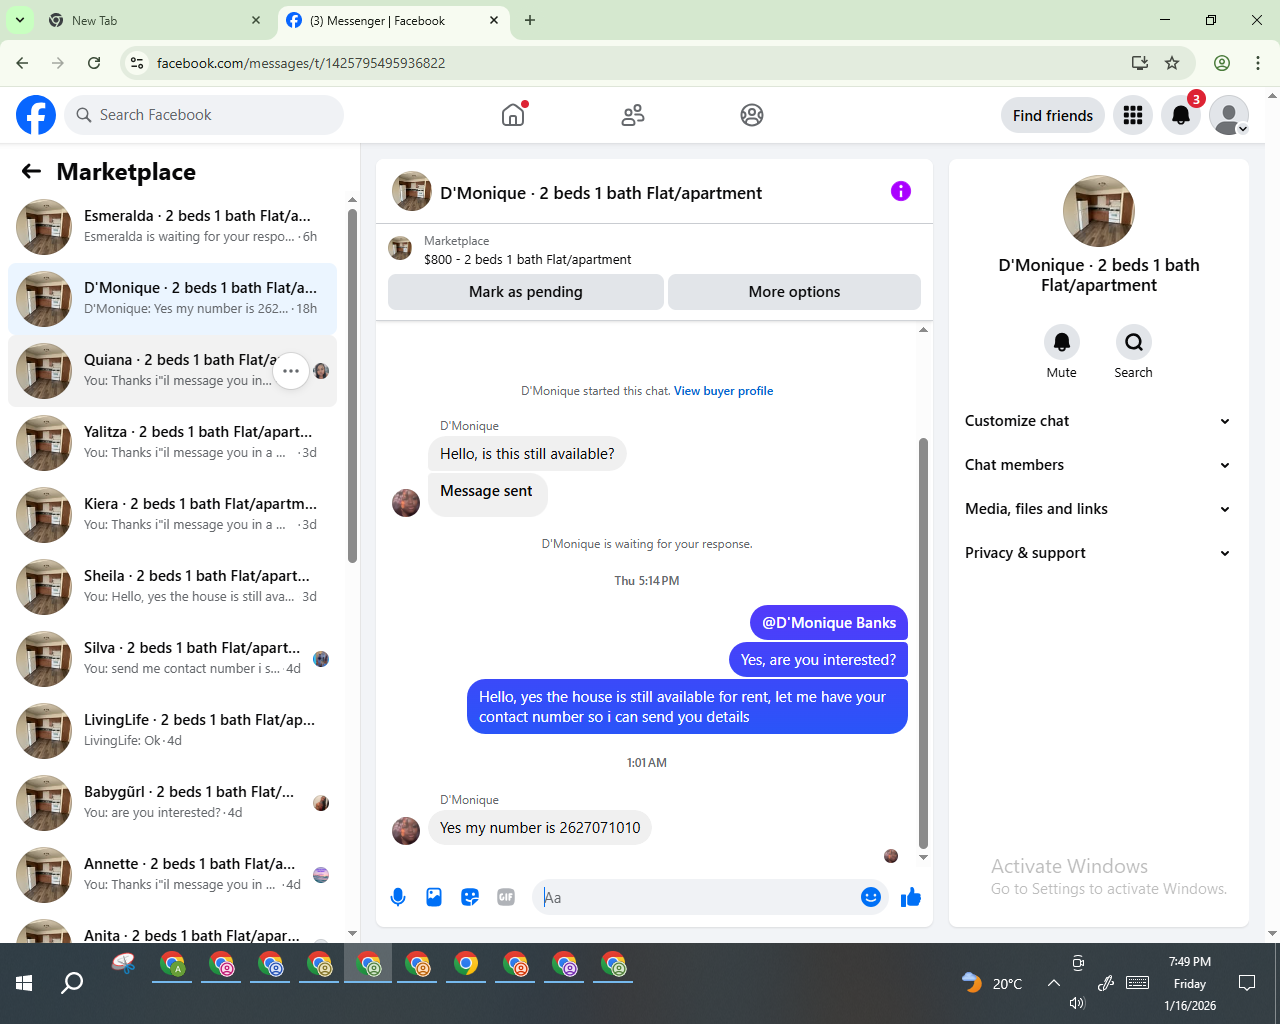The image size is (1280, 1024).
Task: Choose a sticker icon
Action: pyautogui.click(x=470, y=897)
